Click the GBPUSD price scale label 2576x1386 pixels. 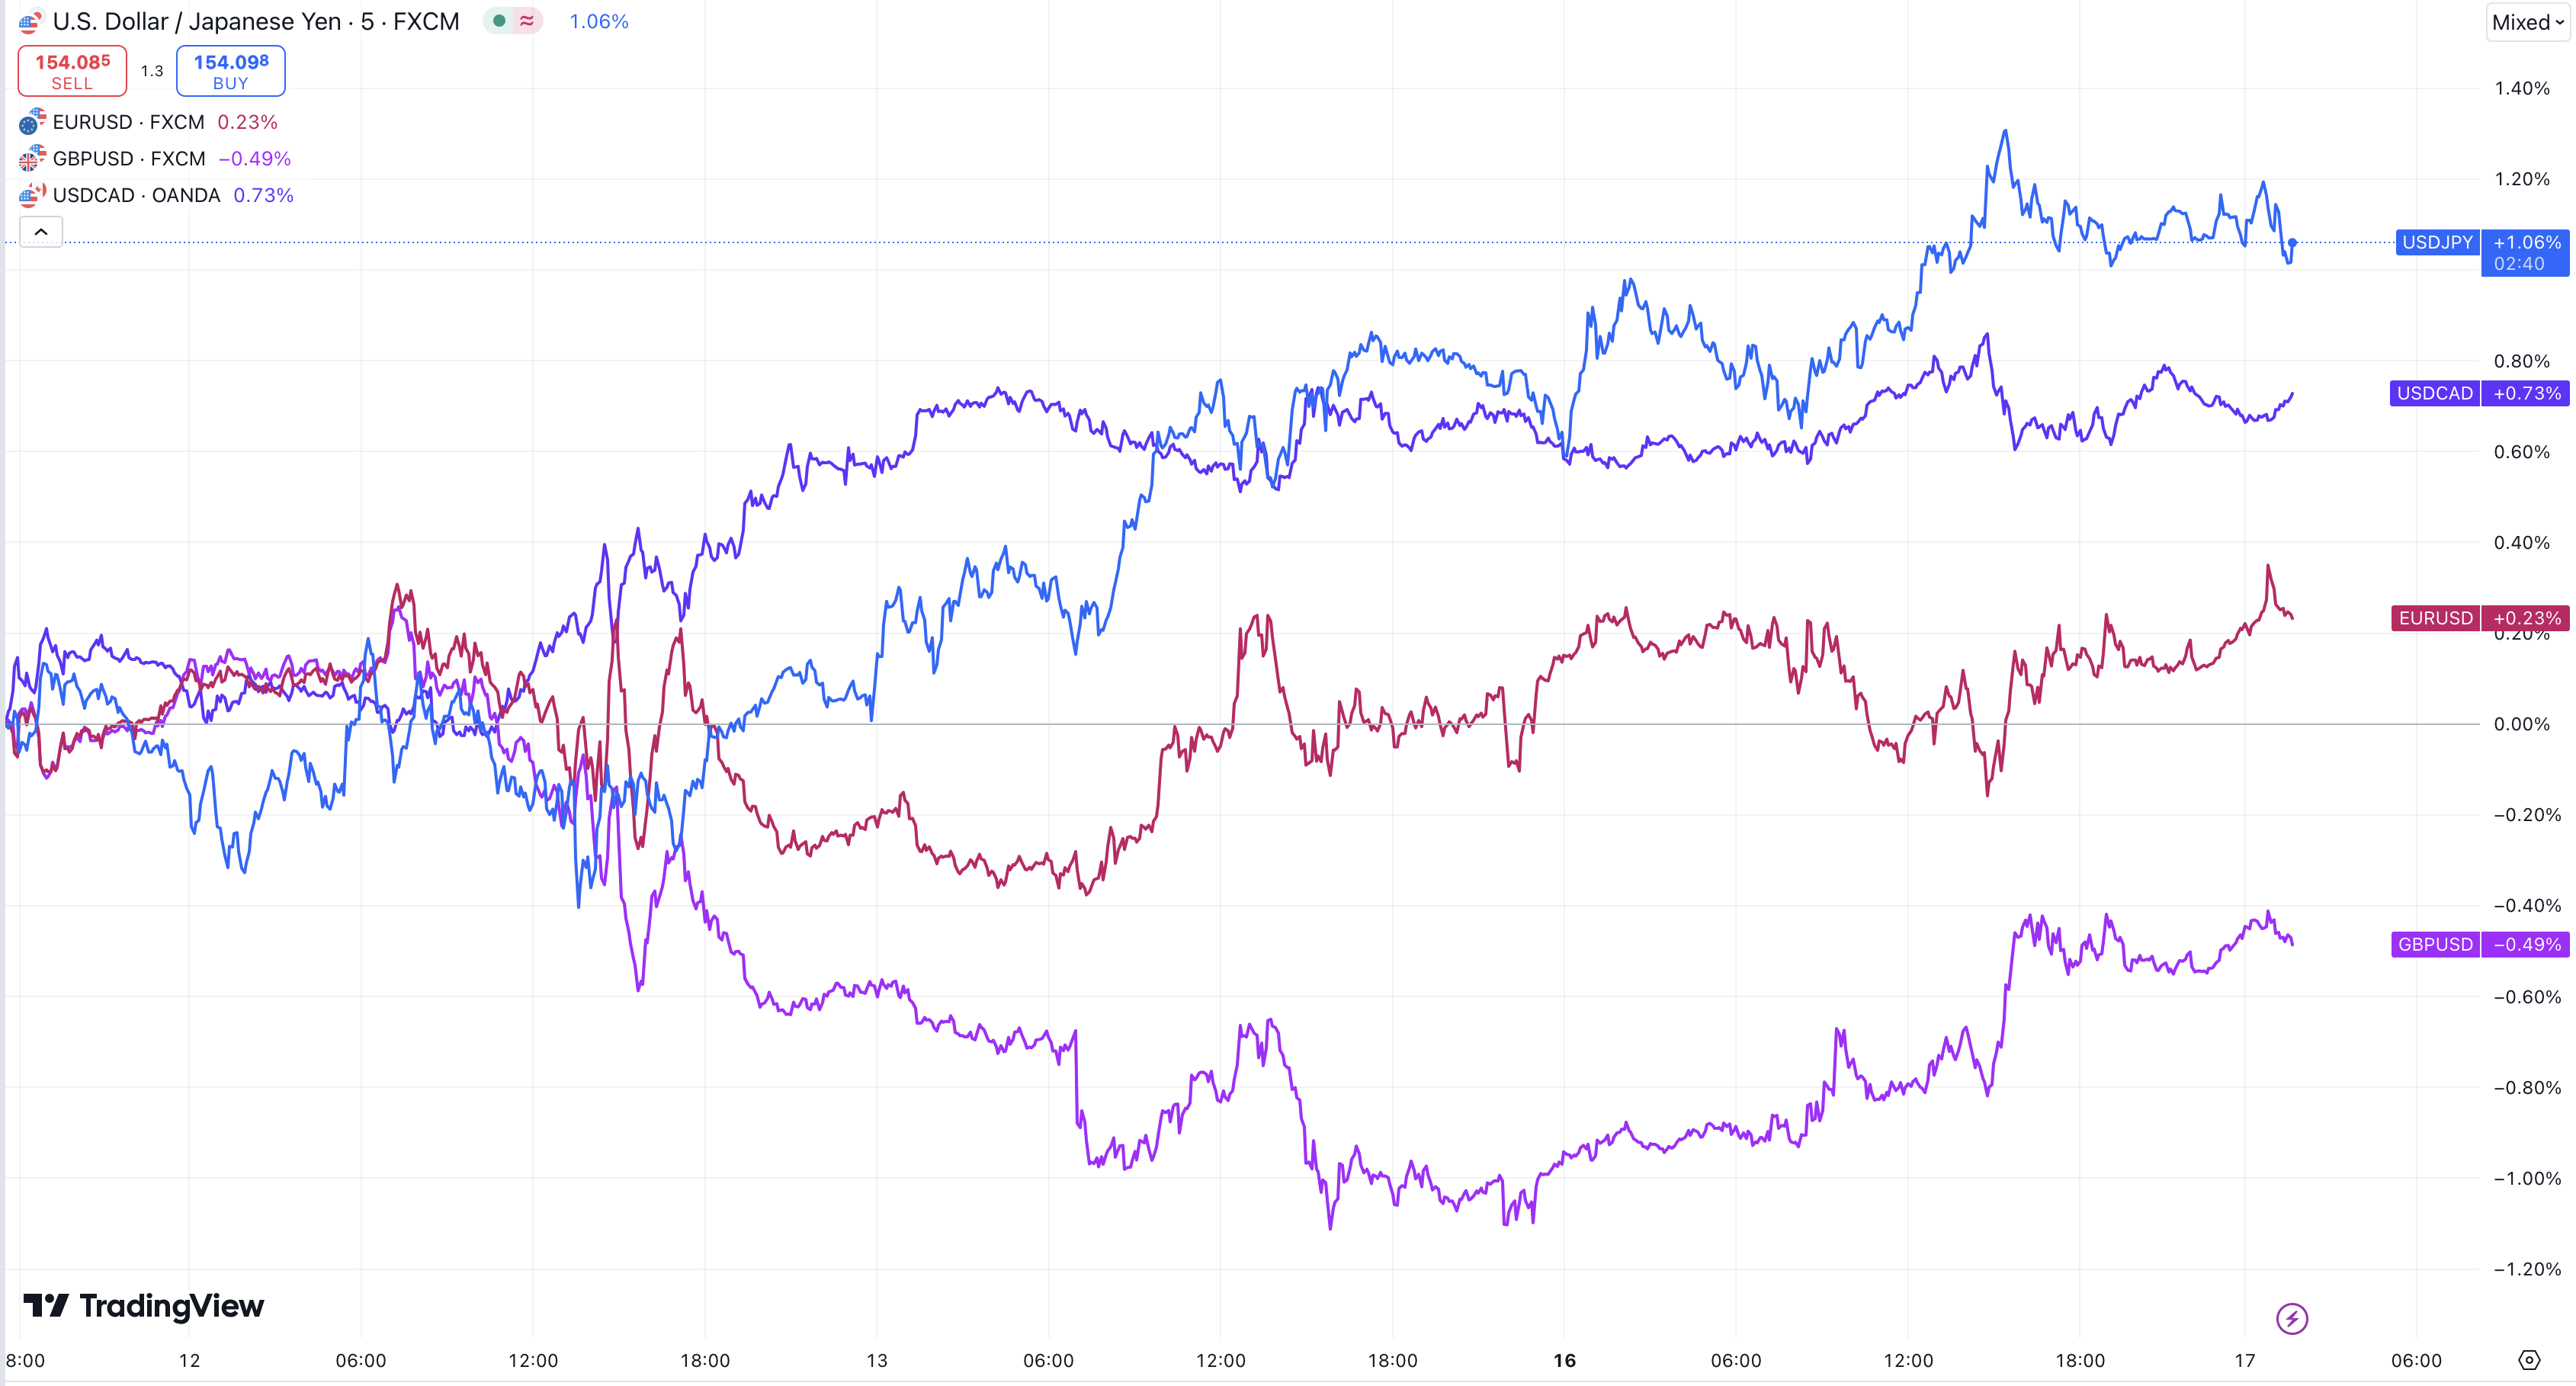(2434, 944)
